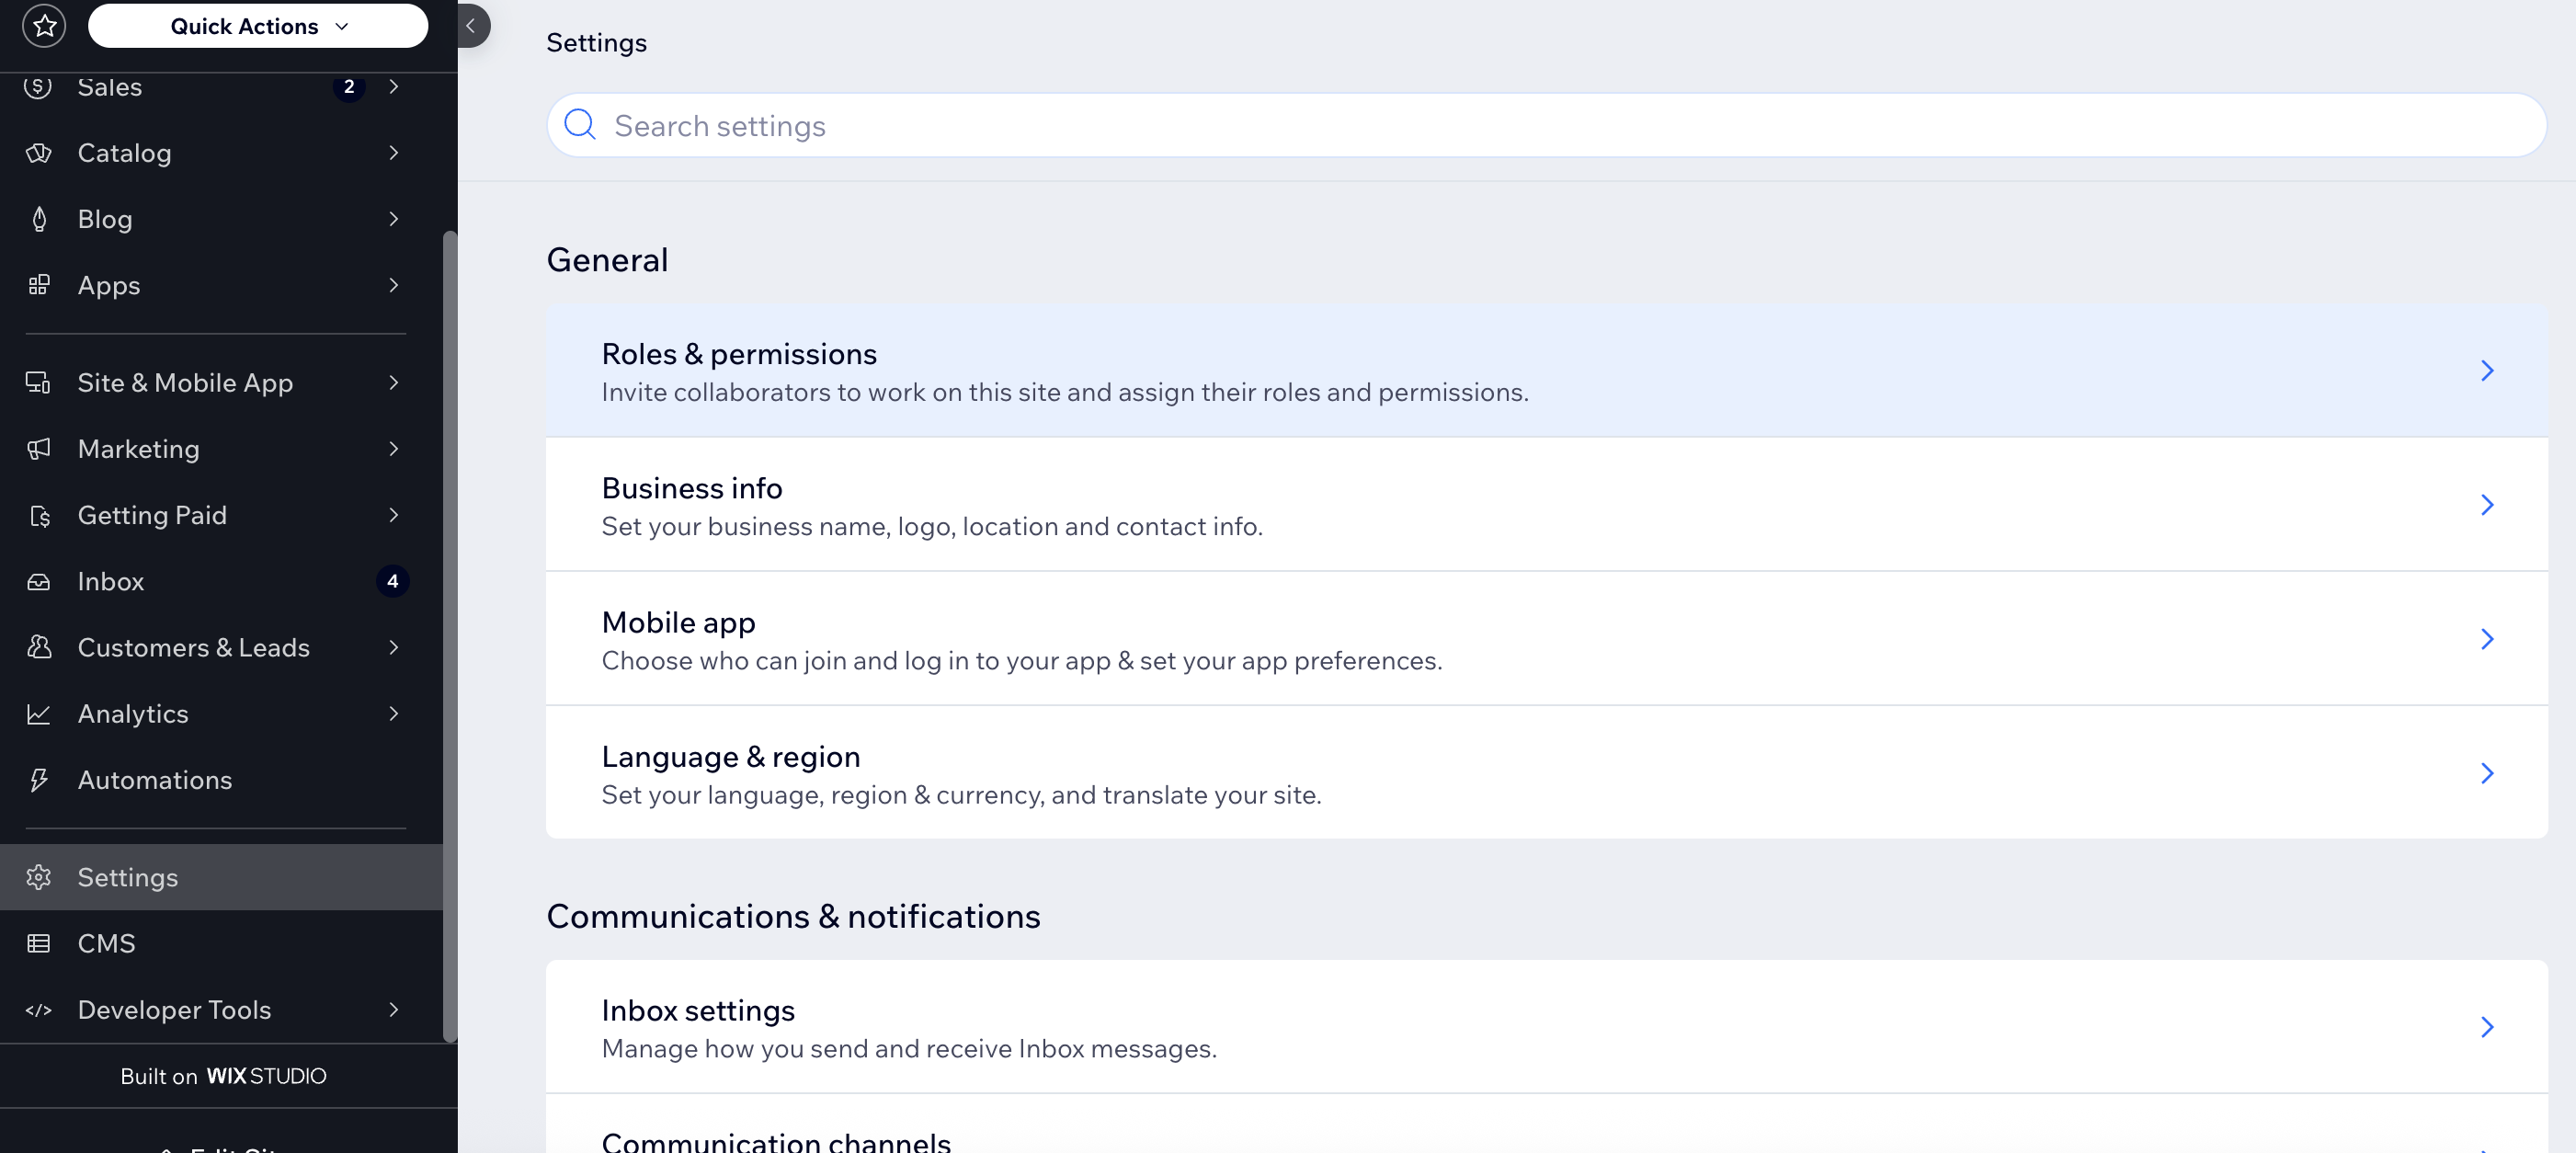Expand the Customers & Leads chevron
This screenshot has height=1153, width=2576.
[x=394, y=647]
